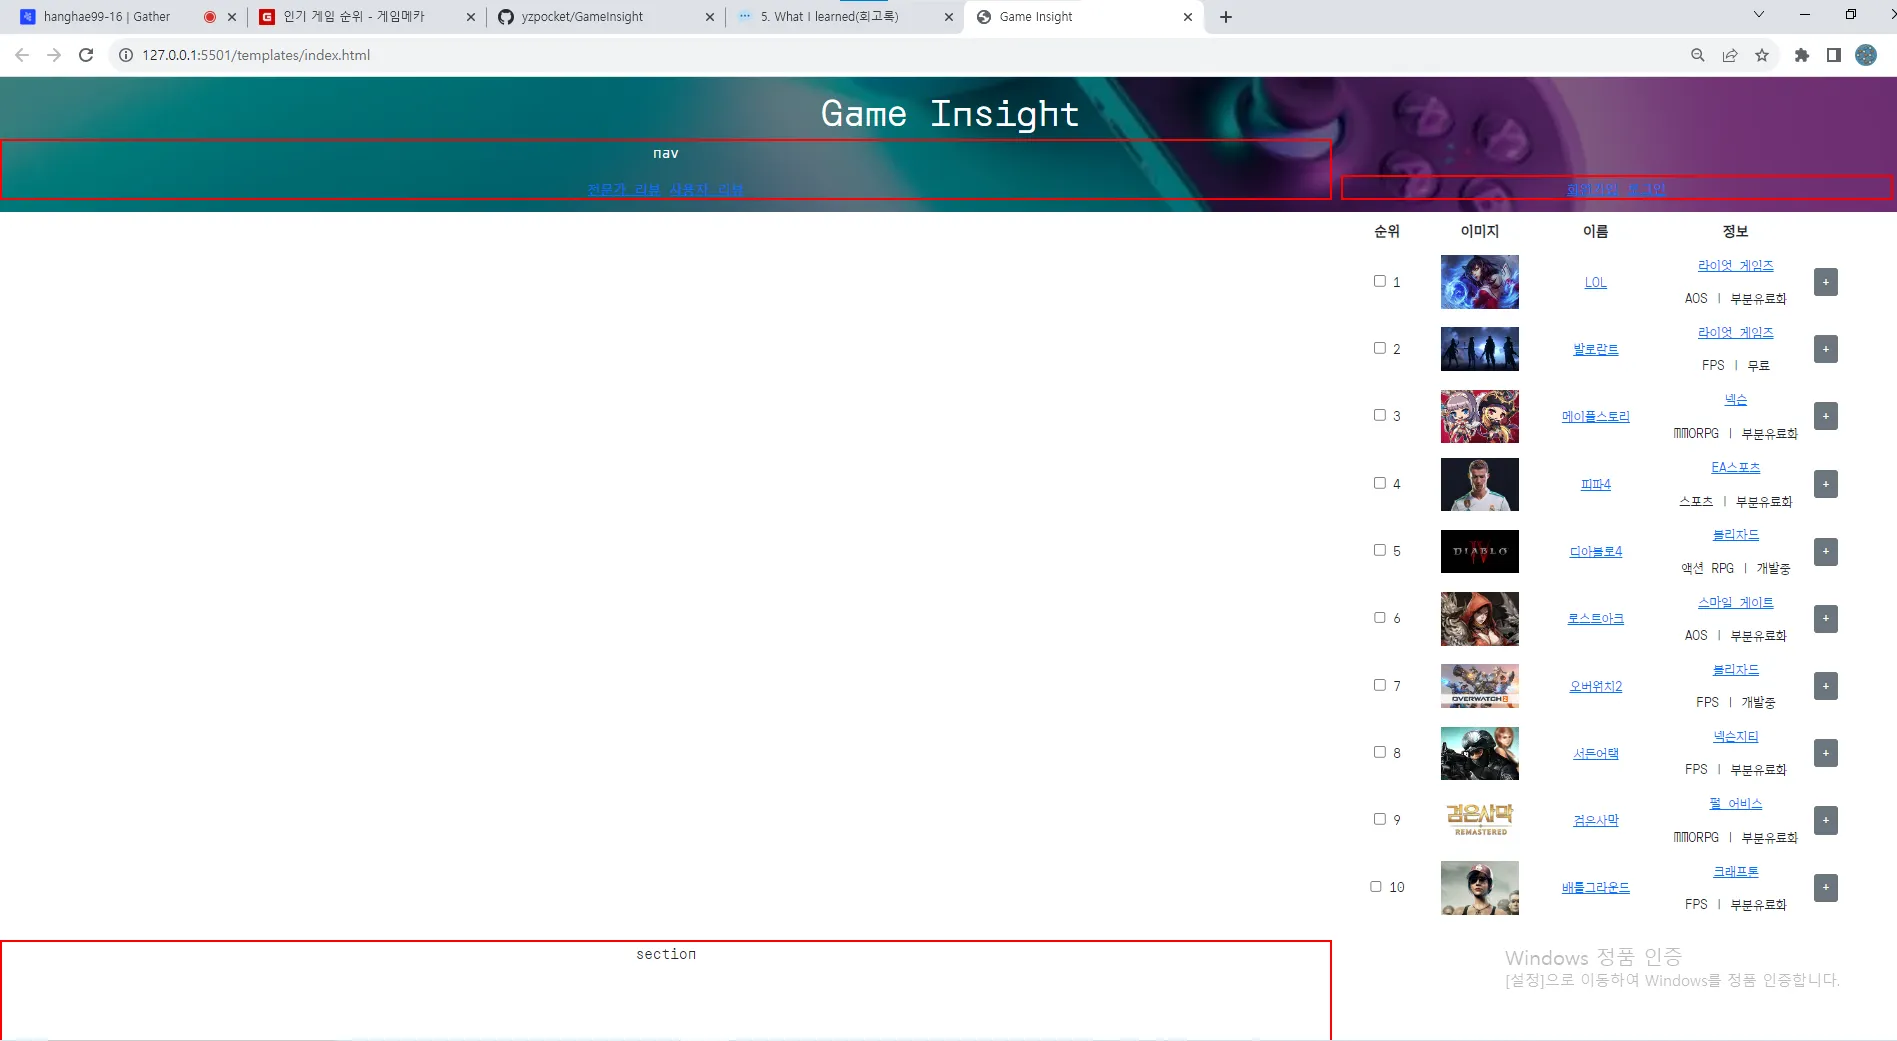This screenshot has width=1897, height=1041.
Task: Click the Diablo game thumbnail image
Action: pos(1480,551)
